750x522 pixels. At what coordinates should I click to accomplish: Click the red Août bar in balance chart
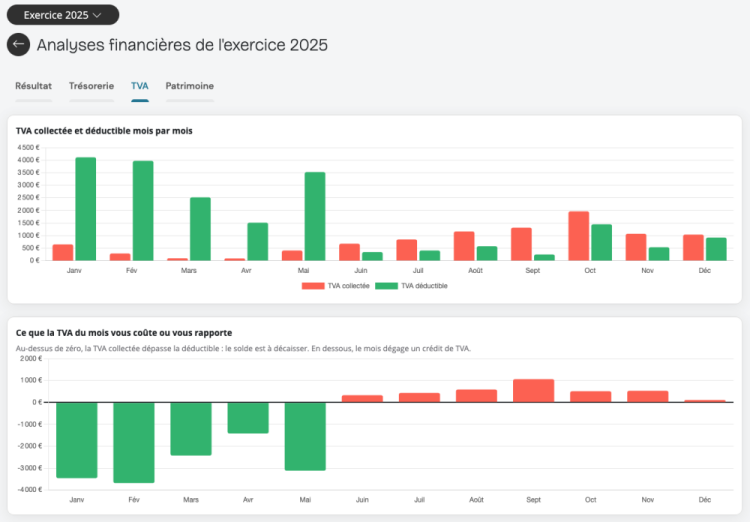click(x=476, y=396)
